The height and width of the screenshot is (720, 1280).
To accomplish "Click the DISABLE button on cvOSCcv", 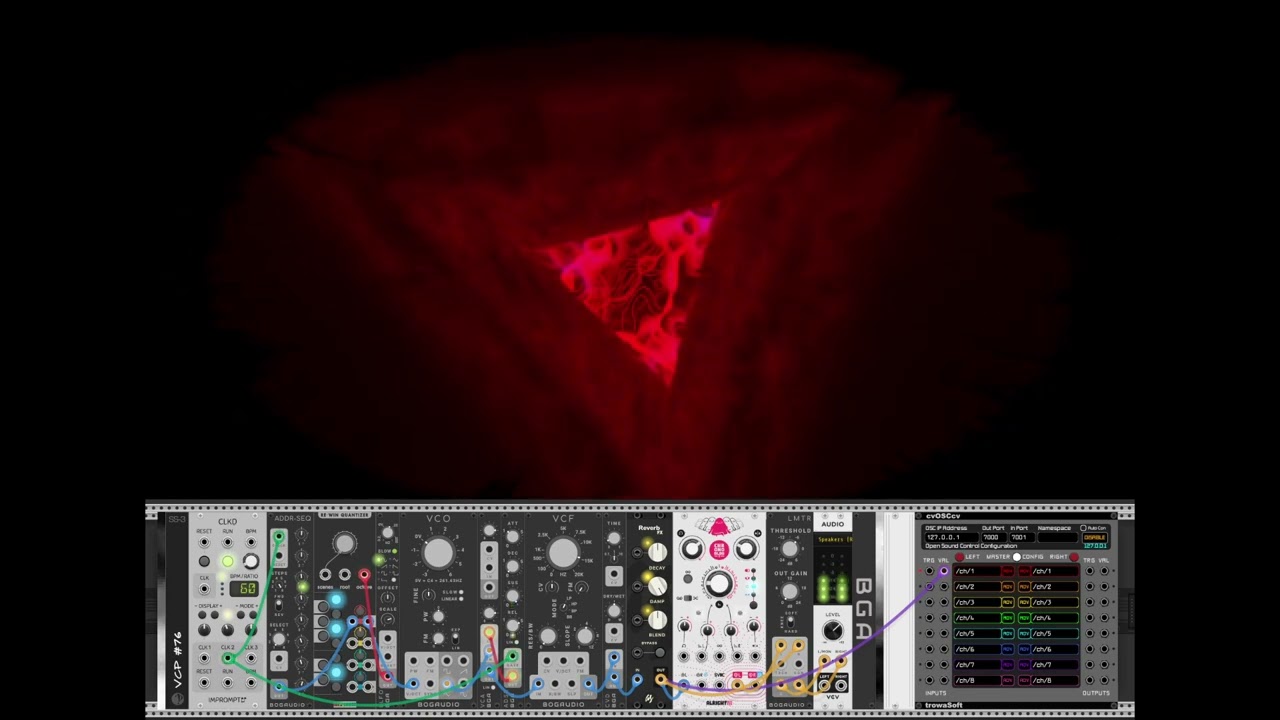I will 1095,537.
